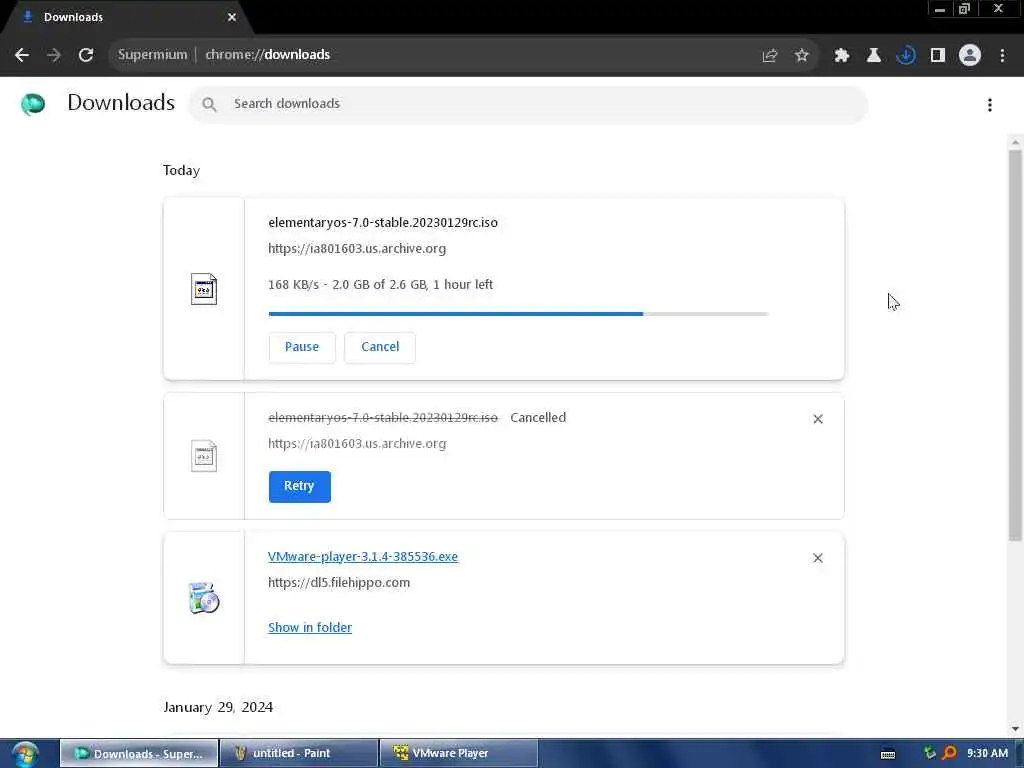Remove the cancelled elementaryos entry

tap(818, 419)
